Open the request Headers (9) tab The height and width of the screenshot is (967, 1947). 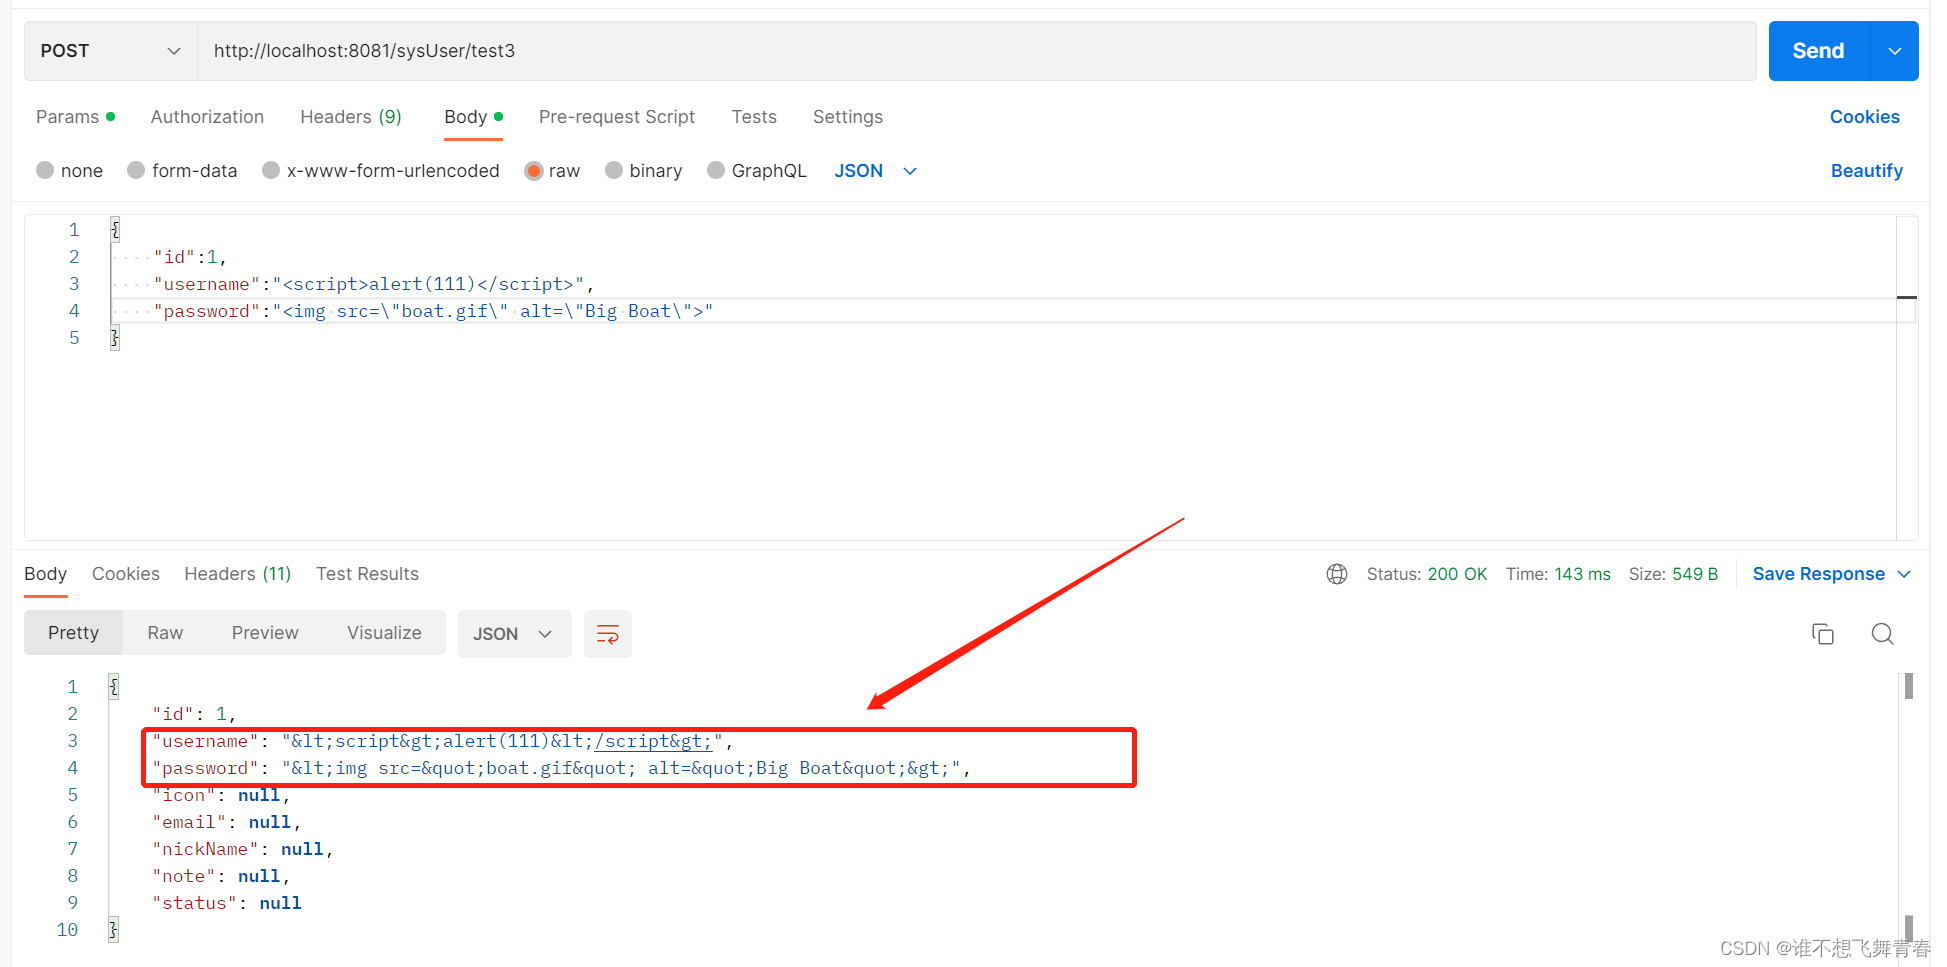coord(351,117)
